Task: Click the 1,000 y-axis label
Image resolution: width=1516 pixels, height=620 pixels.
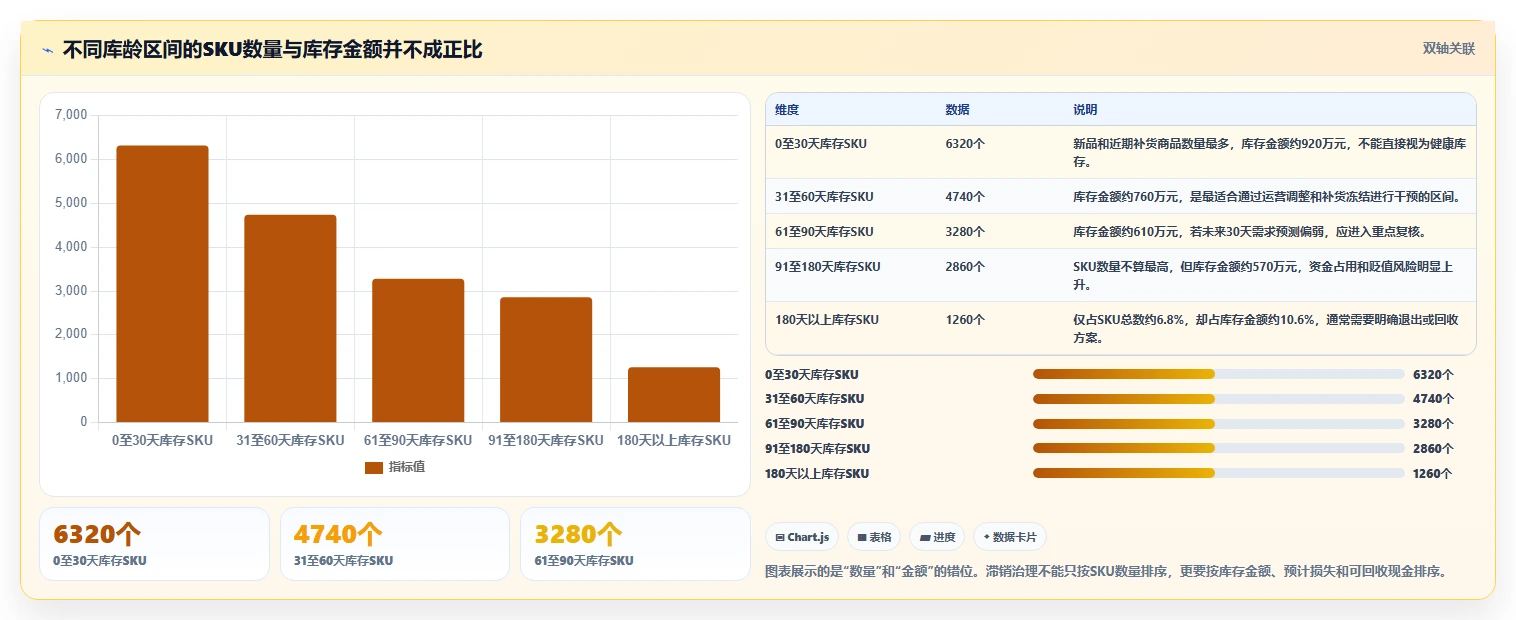Action: pyautogui.click(x=71, y=378)
